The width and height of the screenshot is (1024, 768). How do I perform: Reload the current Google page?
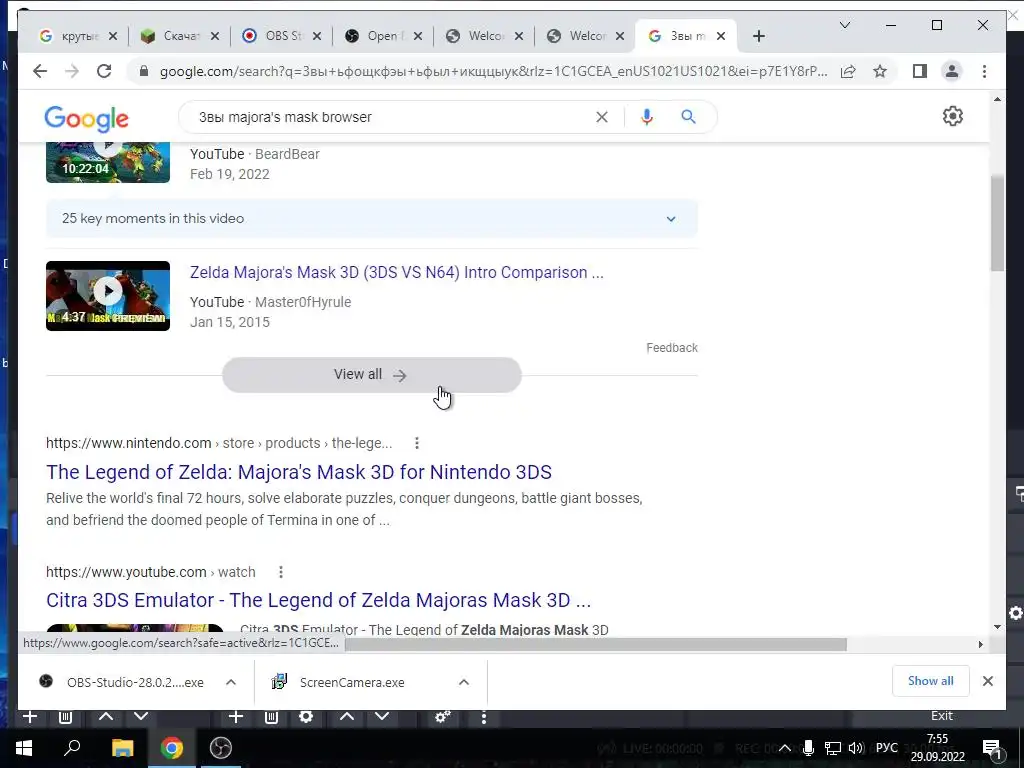(x=104, y=71)
